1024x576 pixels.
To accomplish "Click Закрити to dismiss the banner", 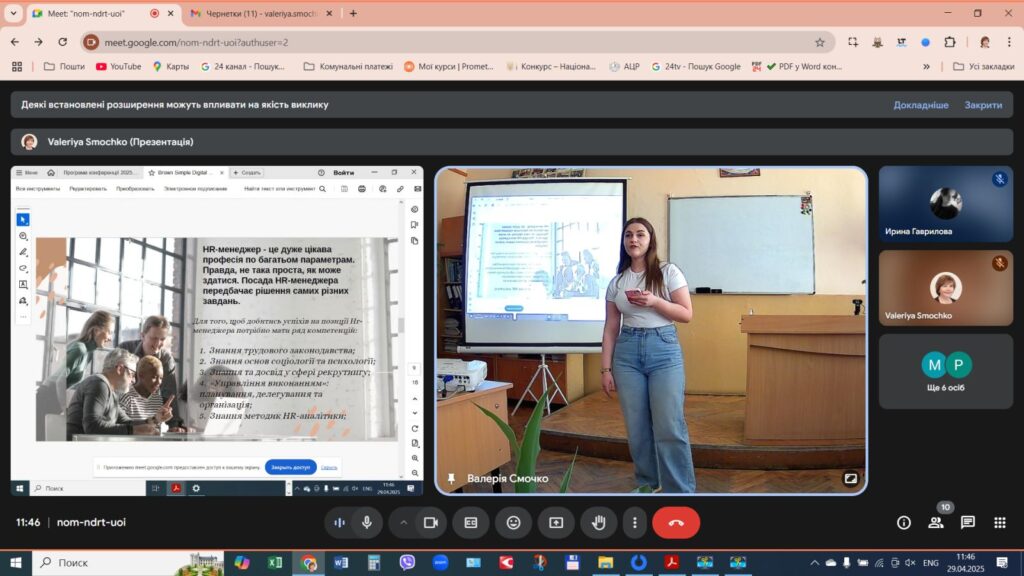I will click(983, 105).
